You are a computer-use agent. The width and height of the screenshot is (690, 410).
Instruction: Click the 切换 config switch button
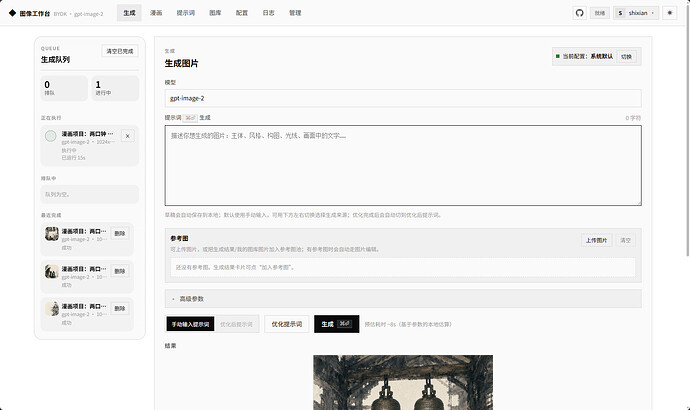coord(626,56)
